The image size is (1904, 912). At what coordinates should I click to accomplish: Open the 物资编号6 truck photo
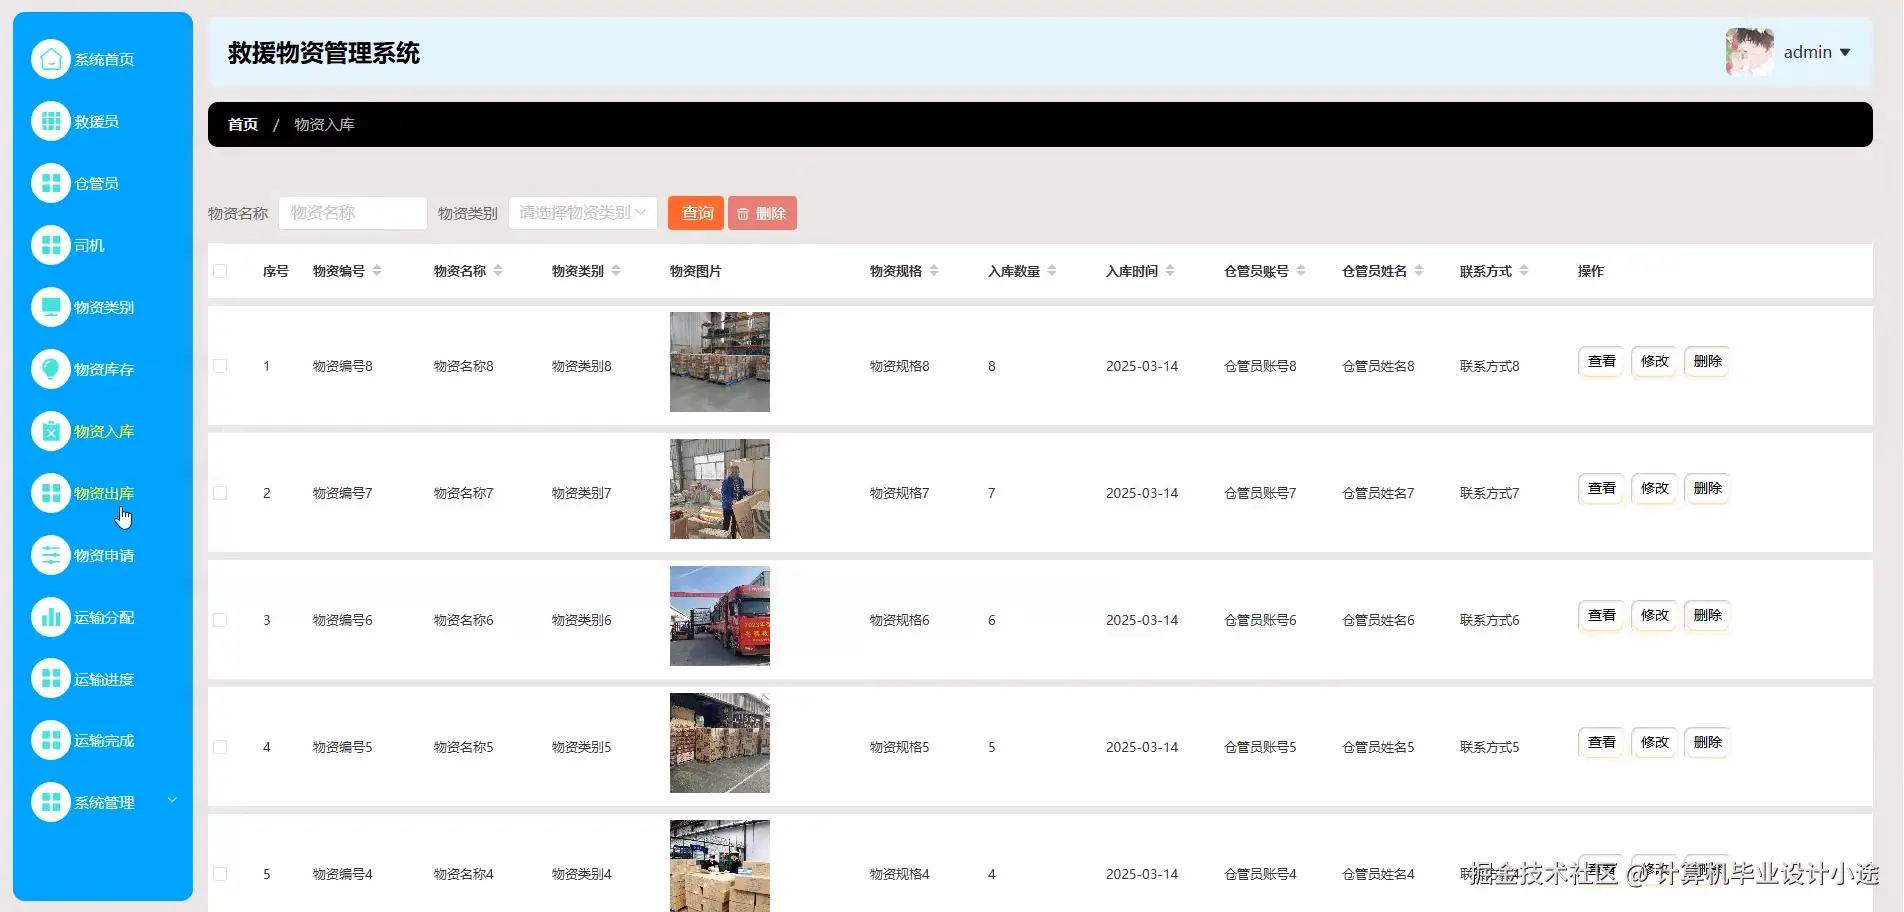pos(720,616)
